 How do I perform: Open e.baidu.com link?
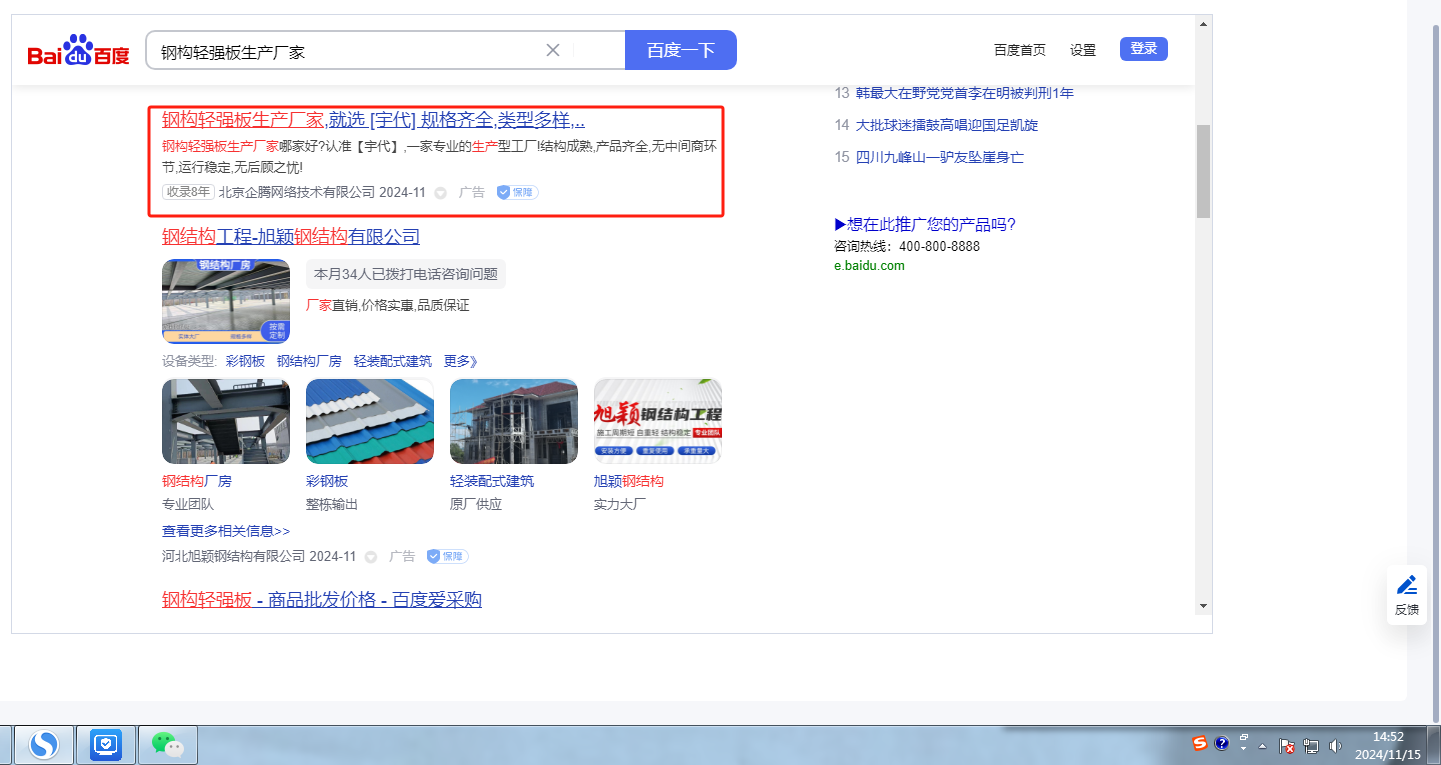coord(869,265)
